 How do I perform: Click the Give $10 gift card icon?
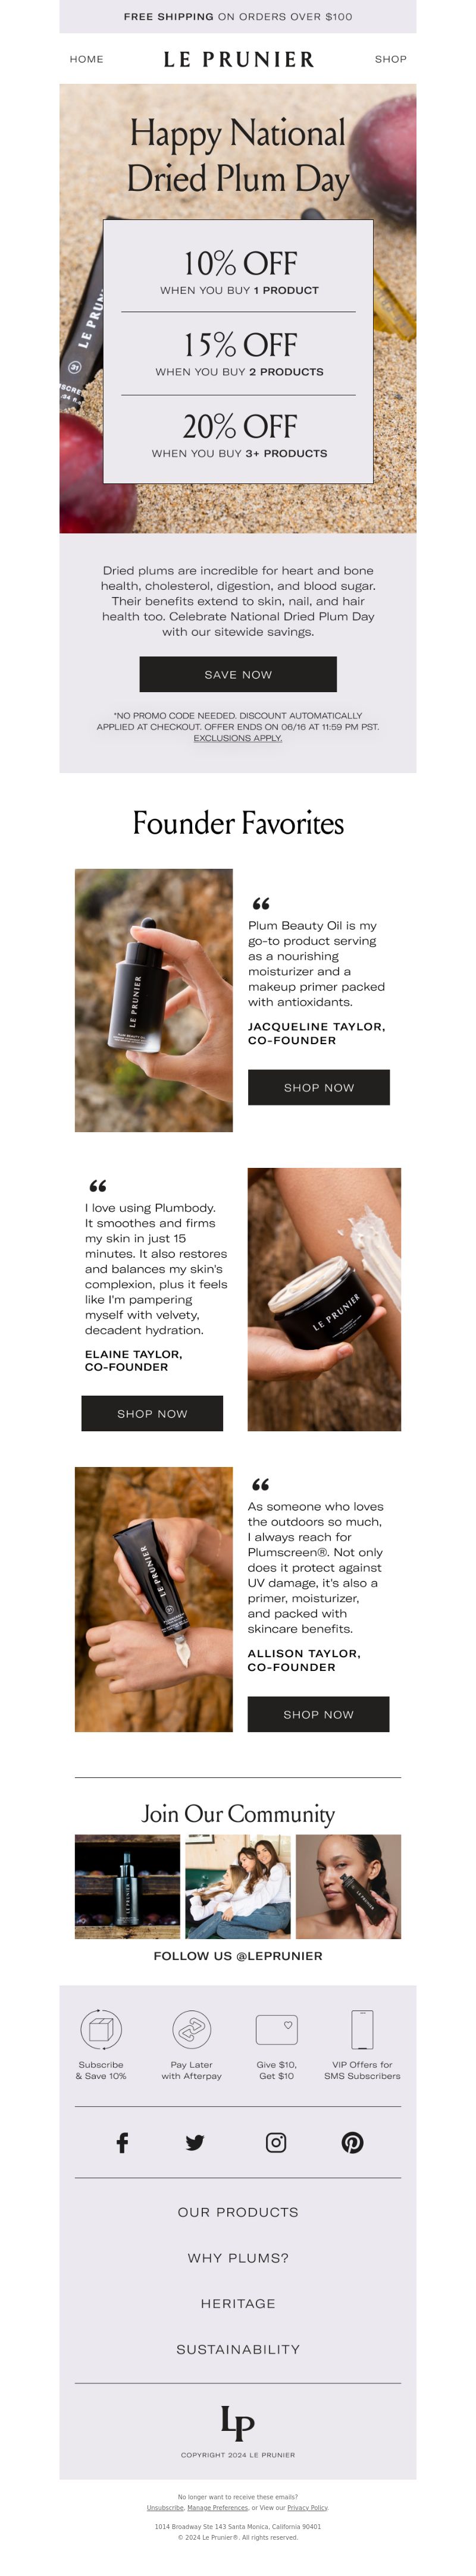coord(276,2030)
